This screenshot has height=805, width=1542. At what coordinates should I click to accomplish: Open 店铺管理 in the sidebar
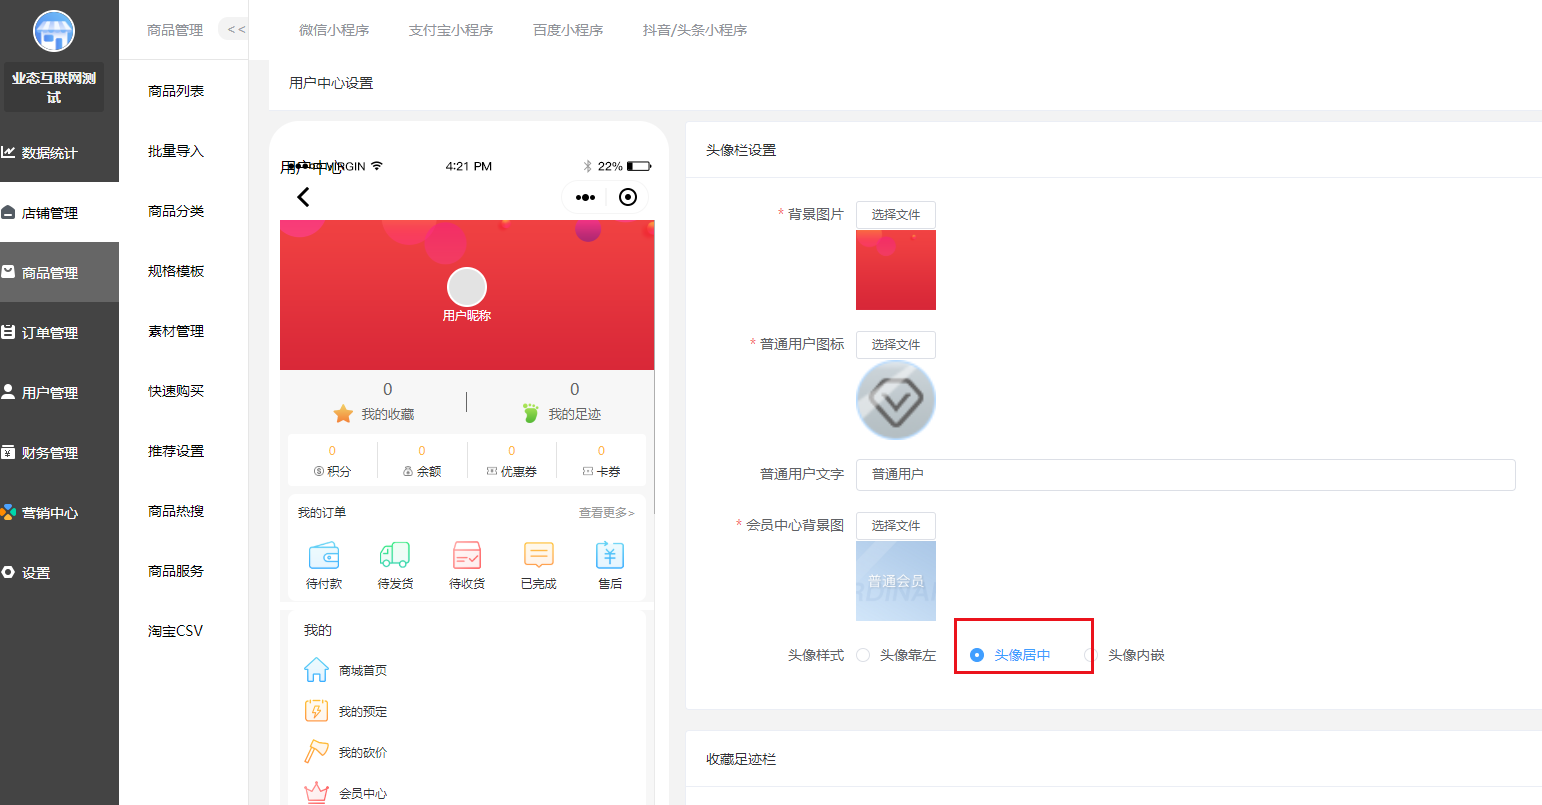click(59, 213)
